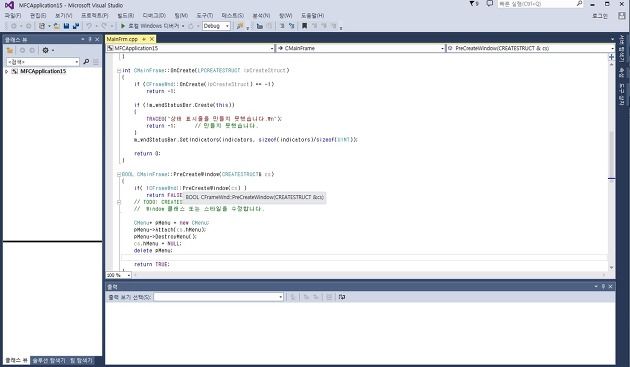Click split editor handle above scrollbar
The height and width of the screenshot is (367, 630).
[x=611, y=57]
